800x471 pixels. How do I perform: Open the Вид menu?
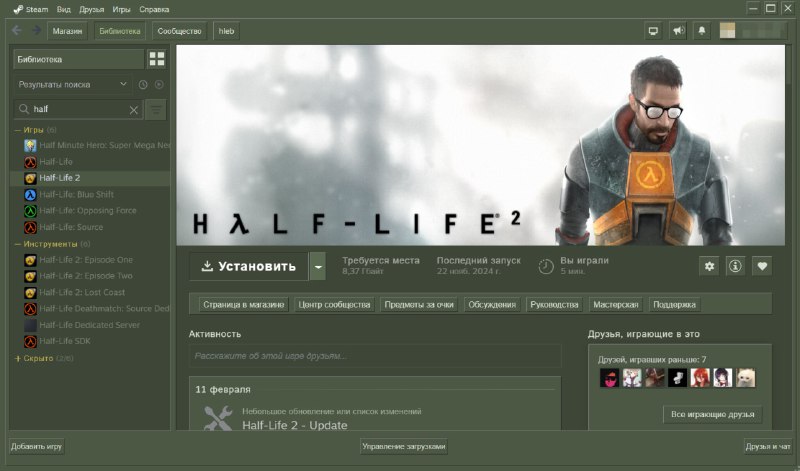tap(64, 9)
